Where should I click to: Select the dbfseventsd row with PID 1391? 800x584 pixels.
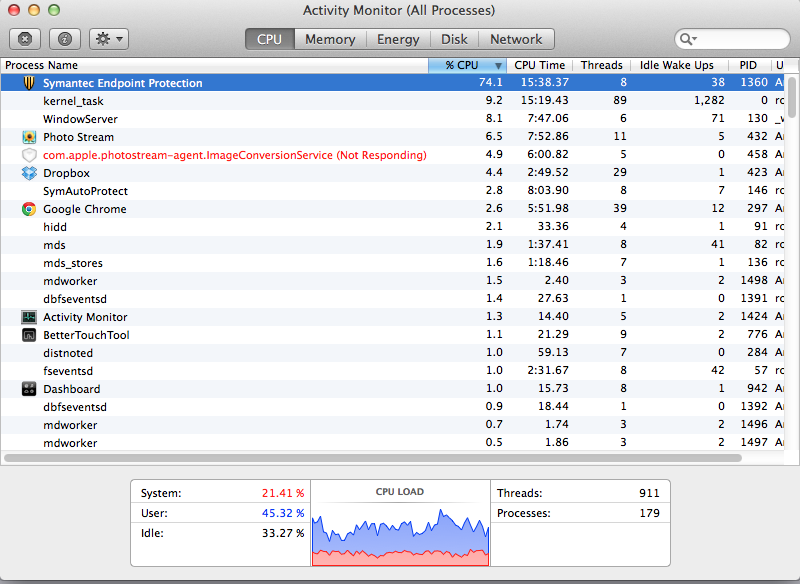pos(393,299)
